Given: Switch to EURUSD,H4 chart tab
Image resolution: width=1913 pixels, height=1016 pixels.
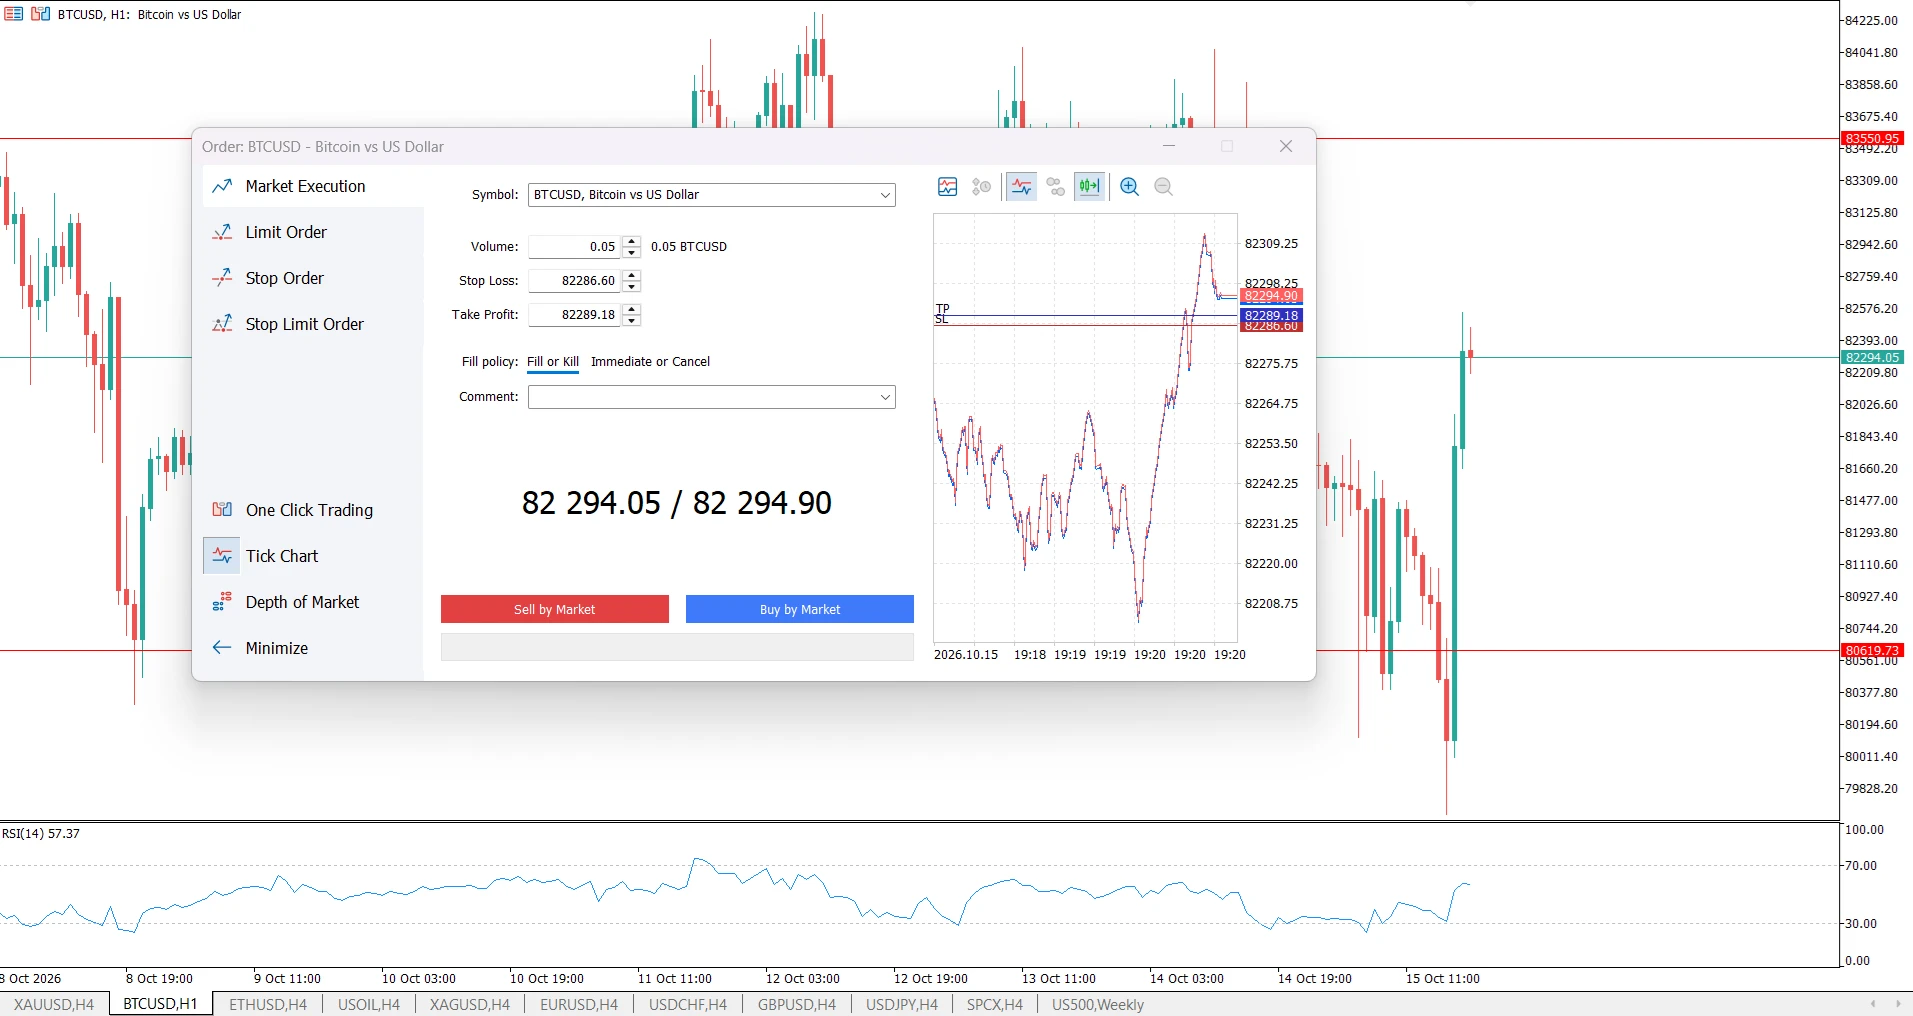Looking at the screenshot, I should [579, 1004].
